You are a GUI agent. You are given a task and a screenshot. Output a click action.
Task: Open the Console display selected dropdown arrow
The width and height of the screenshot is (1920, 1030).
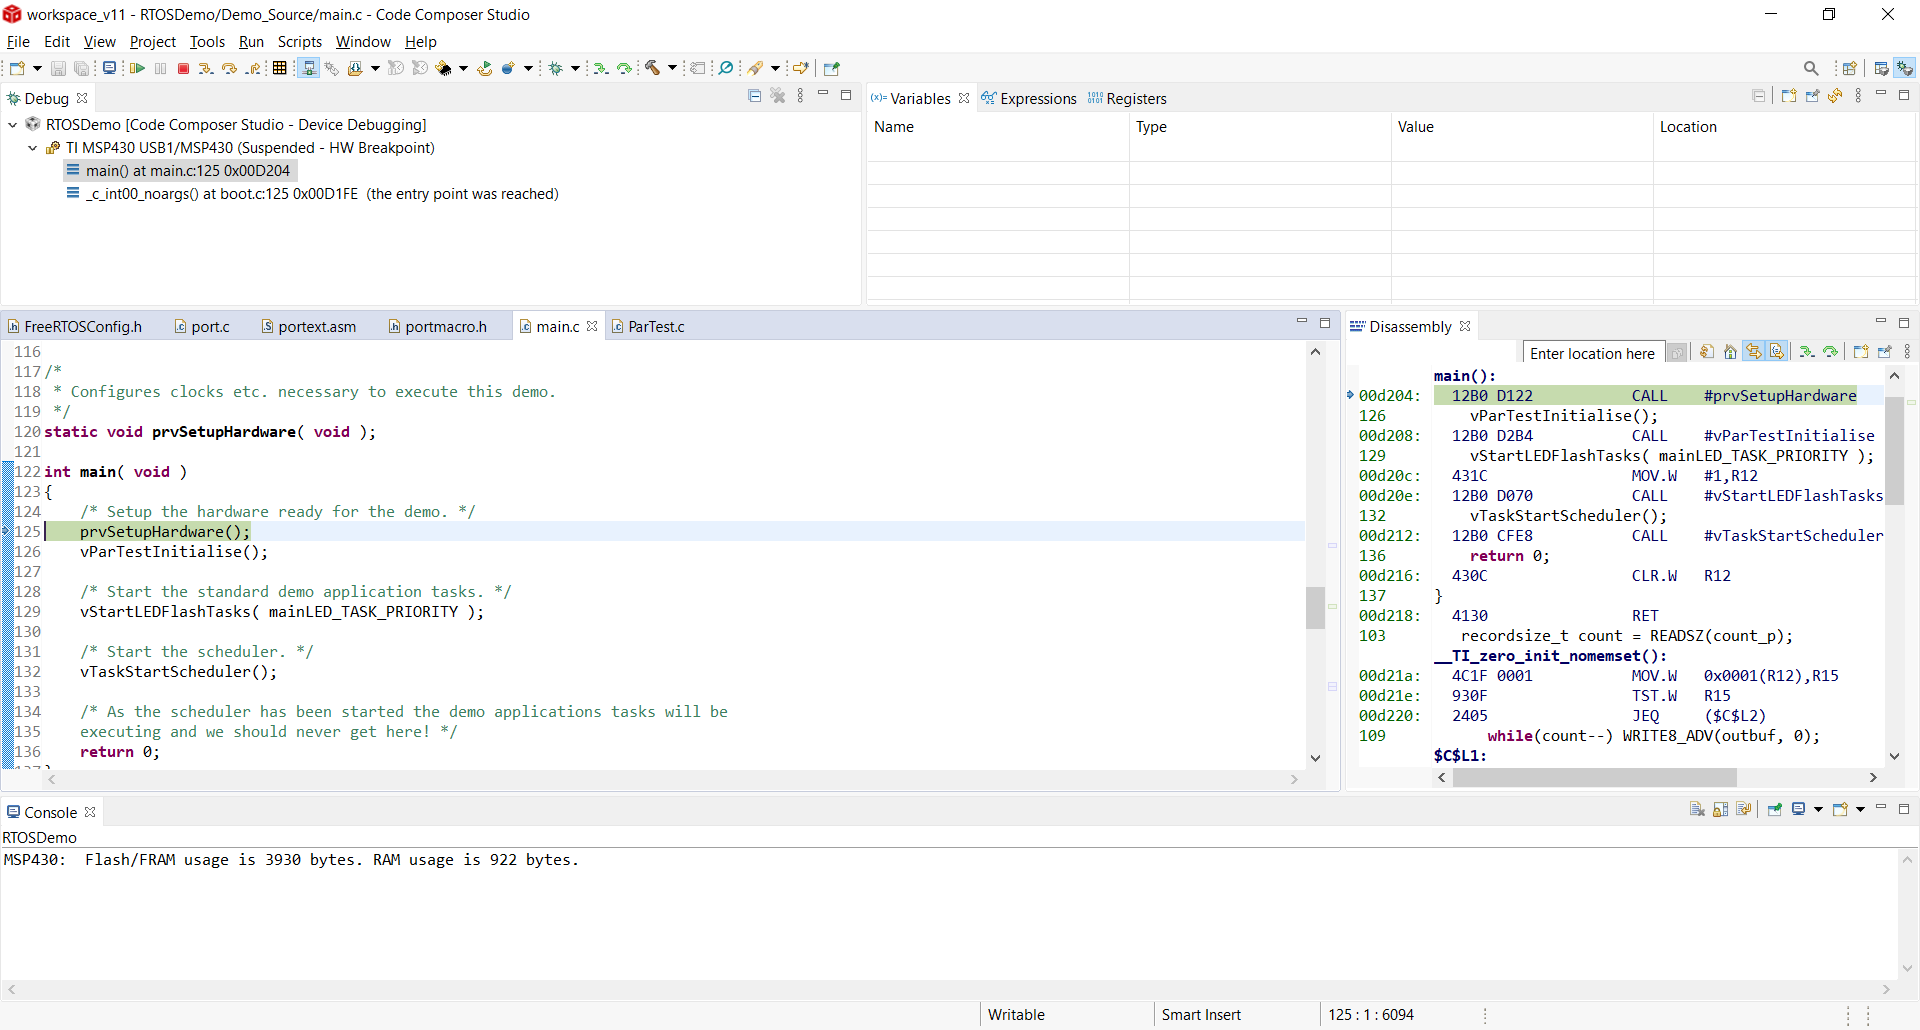tap(1818, 810)
